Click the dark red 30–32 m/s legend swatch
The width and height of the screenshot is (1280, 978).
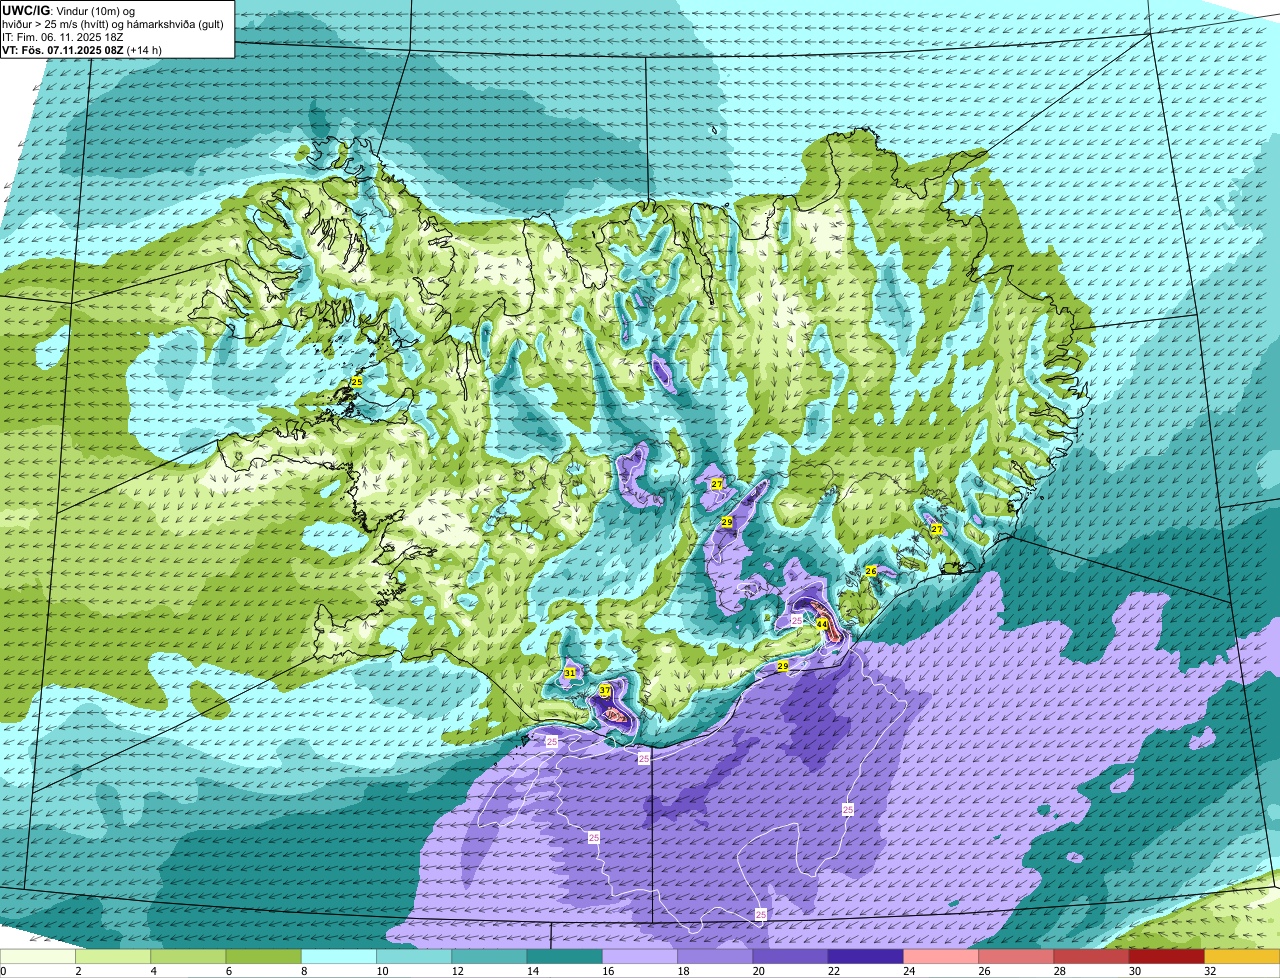(x=1167, y=957)
